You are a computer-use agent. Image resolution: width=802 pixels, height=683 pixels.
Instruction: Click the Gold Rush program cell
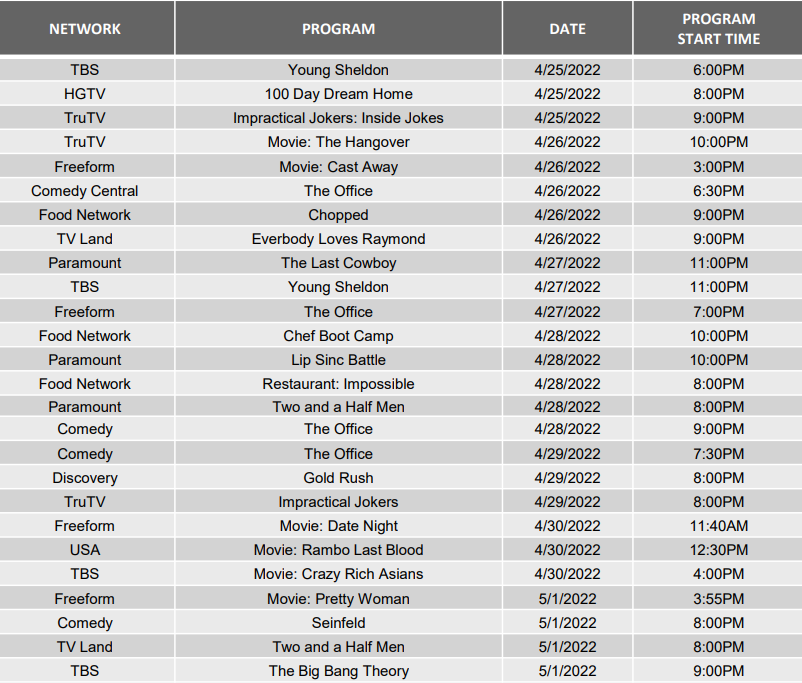[338, 478]
